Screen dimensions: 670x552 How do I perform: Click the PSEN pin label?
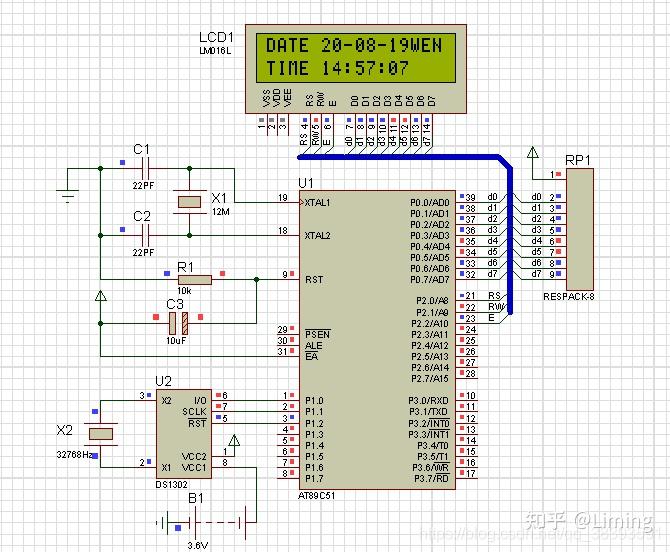coord(318,335)
